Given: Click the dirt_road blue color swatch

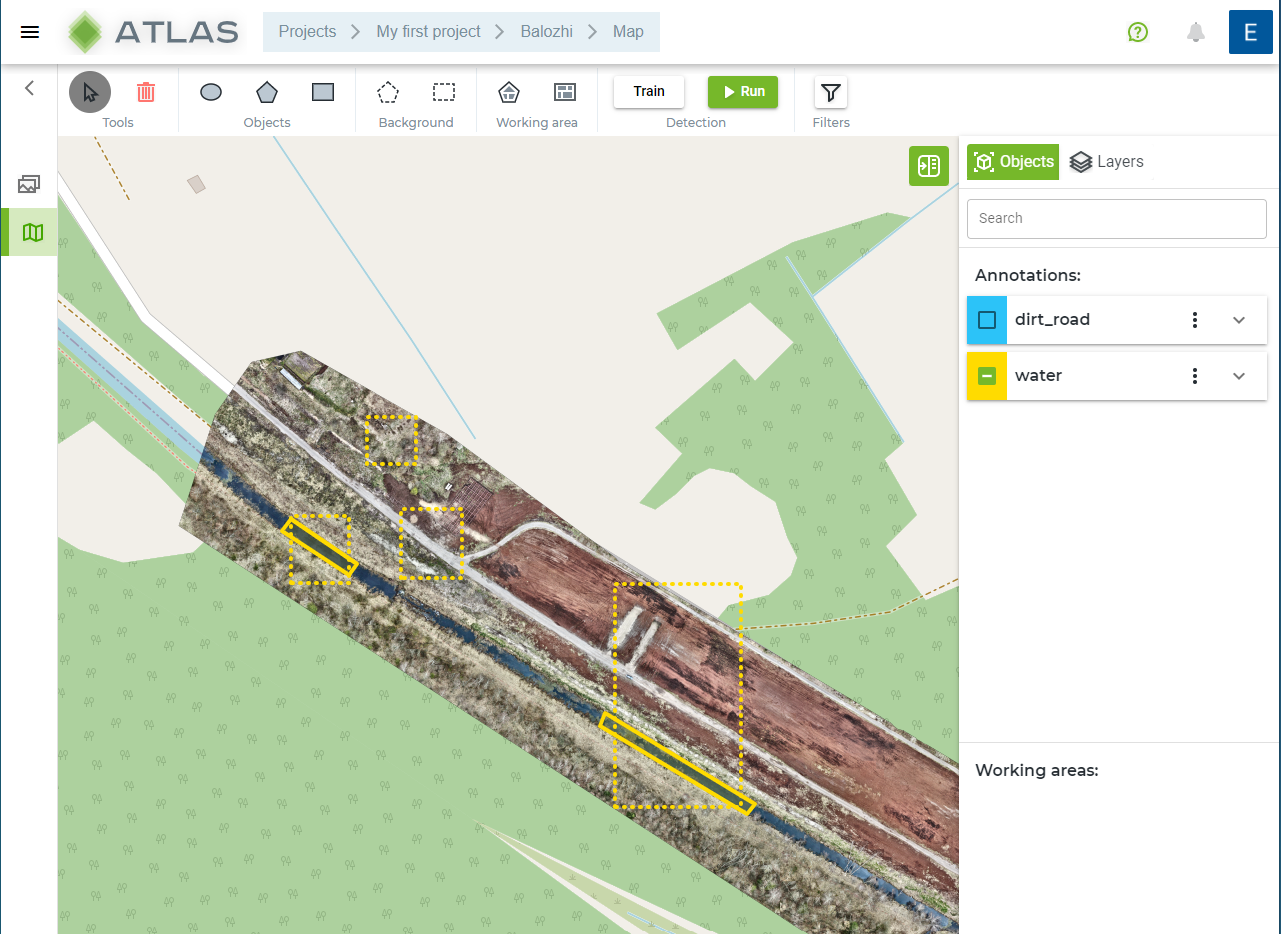Looking at the screenshot, I should 987,320.
